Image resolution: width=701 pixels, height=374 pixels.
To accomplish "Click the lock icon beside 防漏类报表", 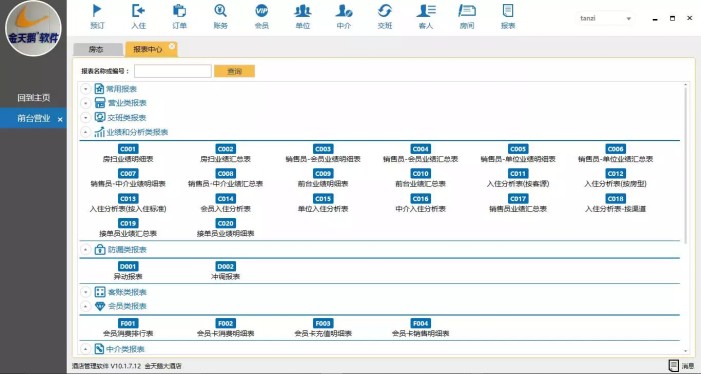I will [100, 249].
